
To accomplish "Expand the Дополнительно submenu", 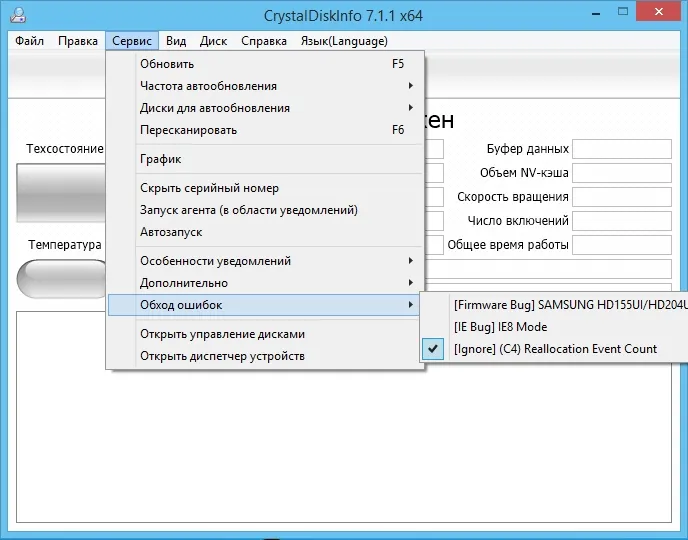I will tap(265, 283).
